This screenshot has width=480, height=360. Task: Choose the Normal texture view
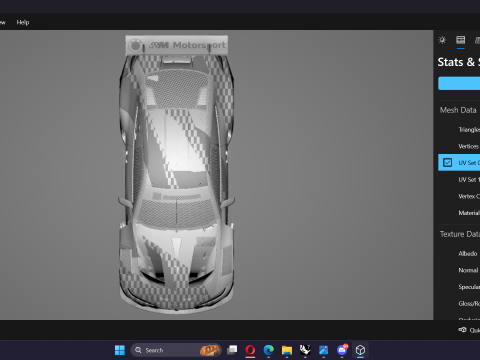click(459, 270)
